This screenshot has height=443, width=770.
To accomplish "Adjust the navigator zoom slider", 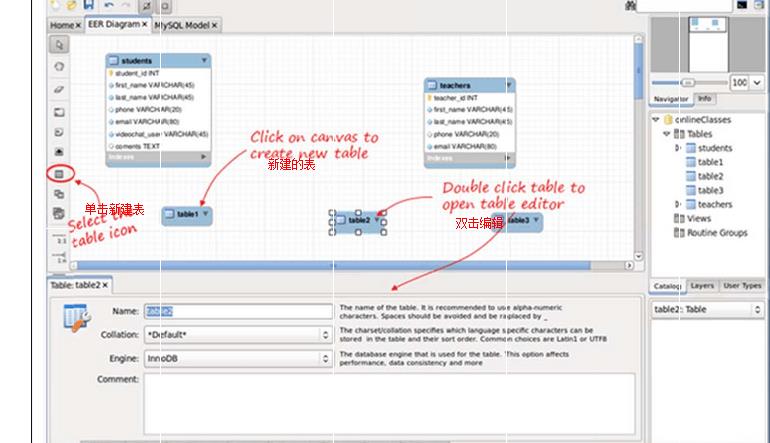I will (x=688, y=83).
